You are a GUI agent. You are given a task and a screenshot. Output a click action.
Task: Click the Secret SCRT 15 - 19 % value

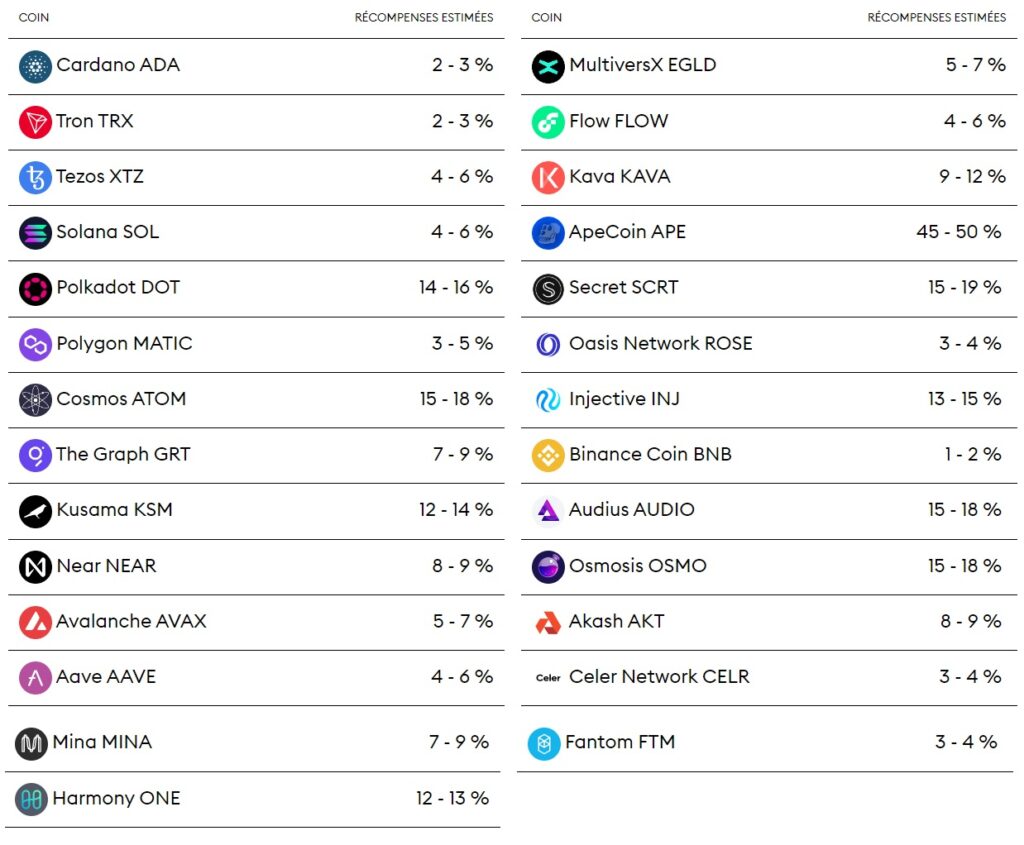click(964, 288)
